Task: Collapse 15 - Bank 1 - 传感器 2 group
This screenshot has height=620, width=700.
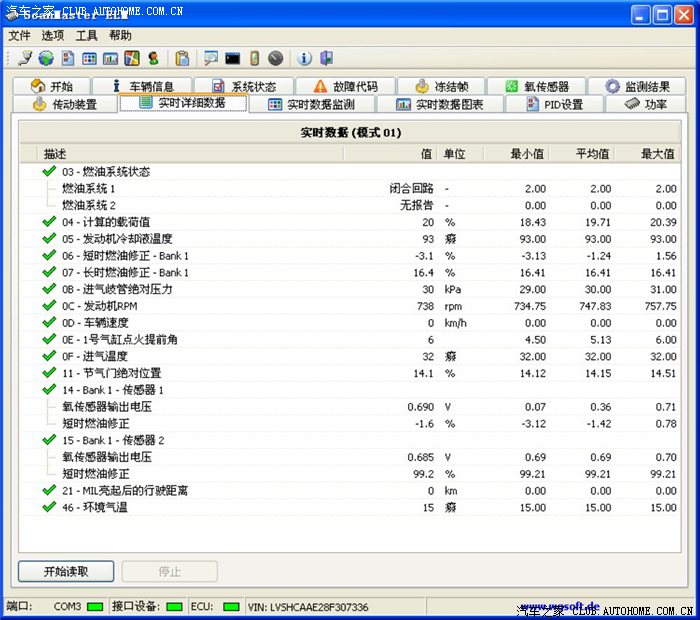Action: pyautogui.click(x=49, y=440)
